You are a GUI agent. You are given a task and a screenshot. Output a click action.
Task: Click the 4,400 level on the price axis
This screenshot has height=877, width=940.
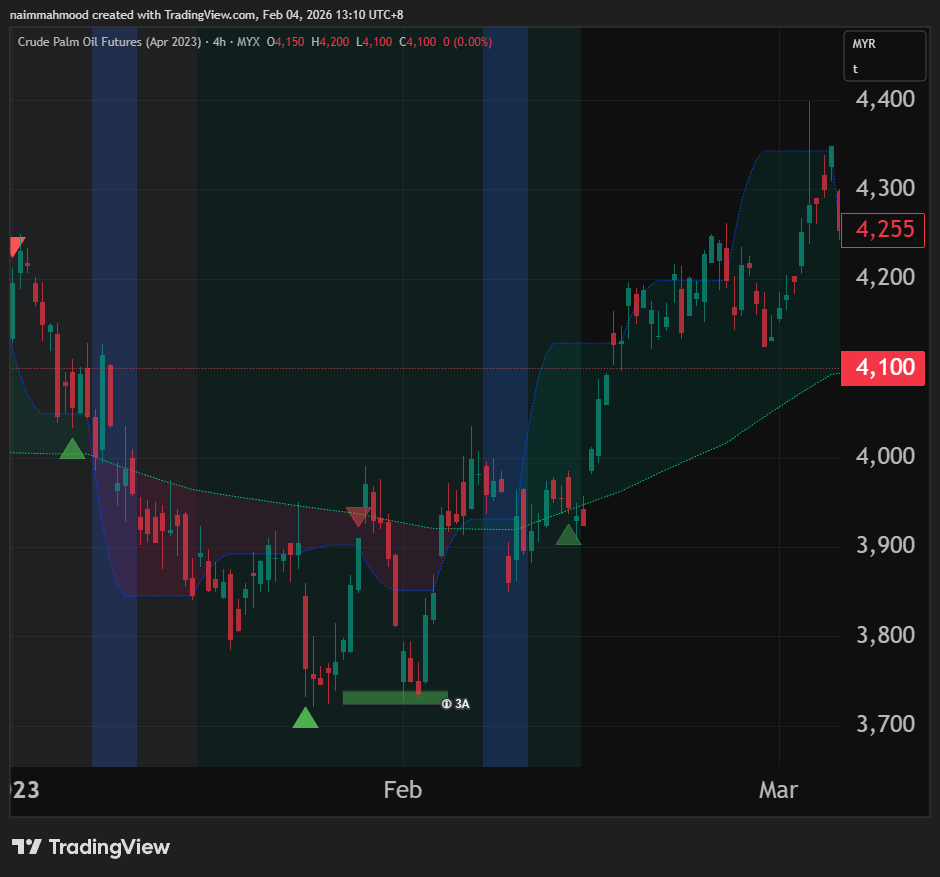pyautogui.click(x=885, y=99)
